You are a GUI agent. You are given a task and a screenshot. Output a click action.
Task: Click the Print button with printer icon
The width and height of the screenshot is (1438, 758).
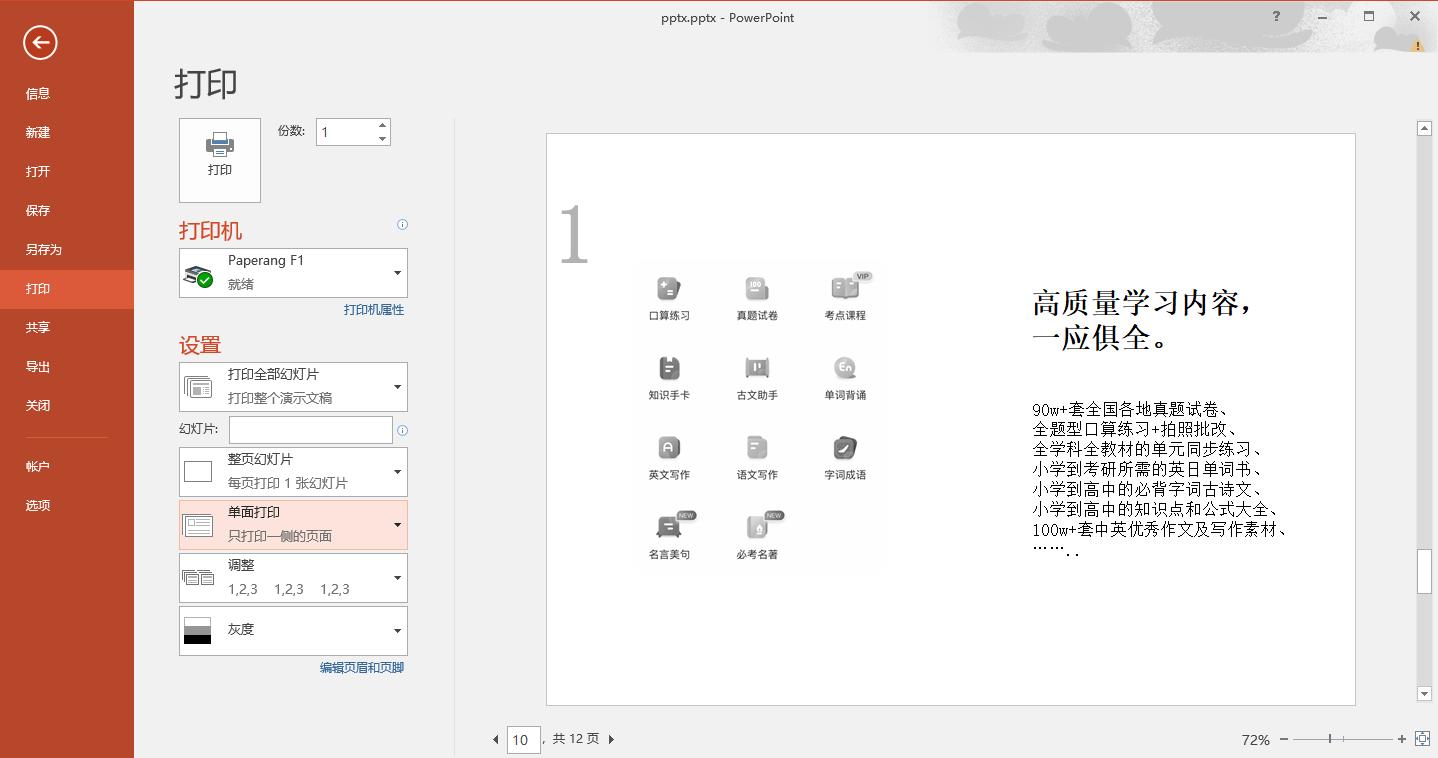(220, 160)
